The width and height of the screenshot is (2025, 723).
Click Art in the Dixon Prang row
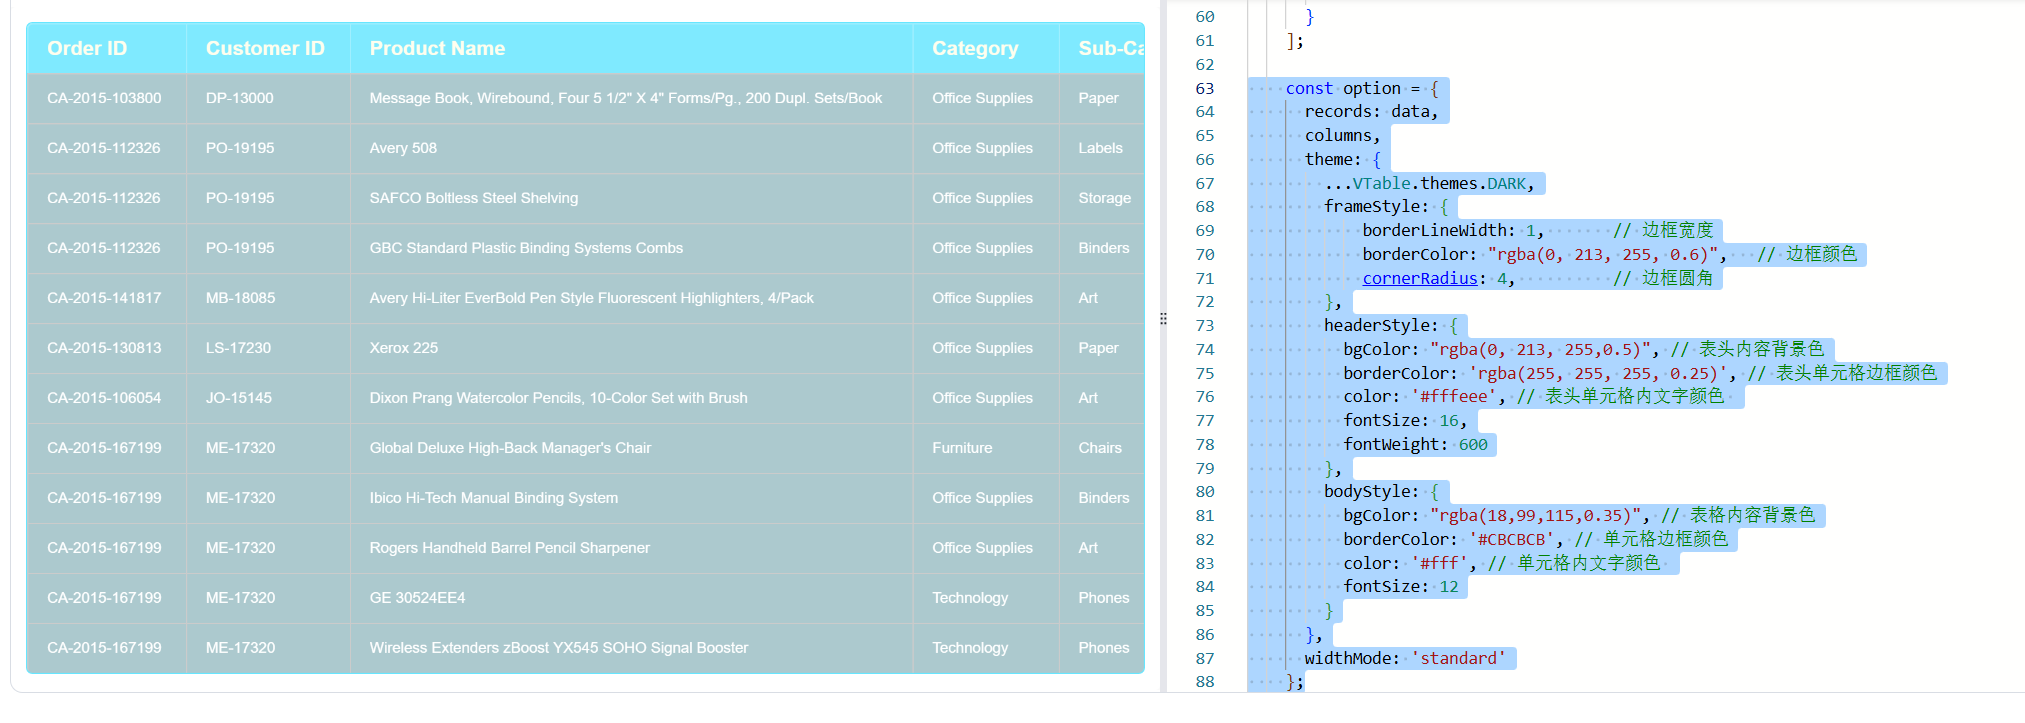[1101, 398]
